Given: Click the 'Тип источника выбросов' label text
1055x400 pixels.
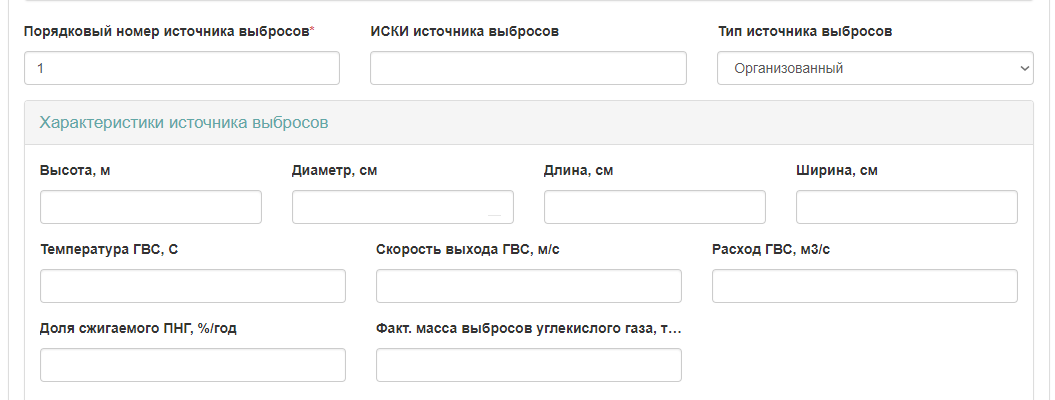Looking at the screenshot, I should tap(805, 31).
